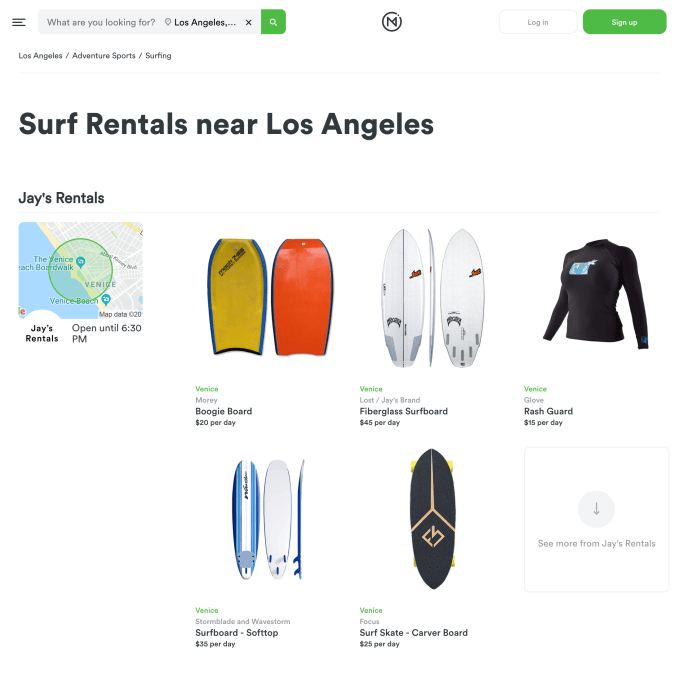Viewport: 679px width, 678px height.
Task: Open the hamburger menu icon
Action: tap(19, 22)
